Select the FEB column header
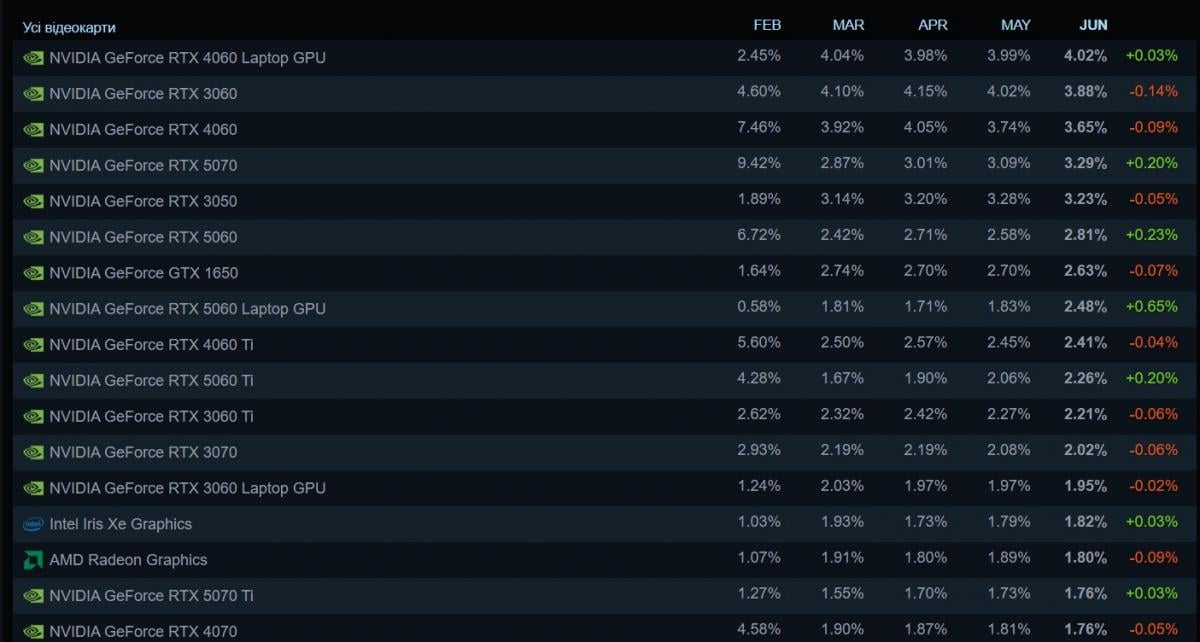 click(x=767, y=25)
